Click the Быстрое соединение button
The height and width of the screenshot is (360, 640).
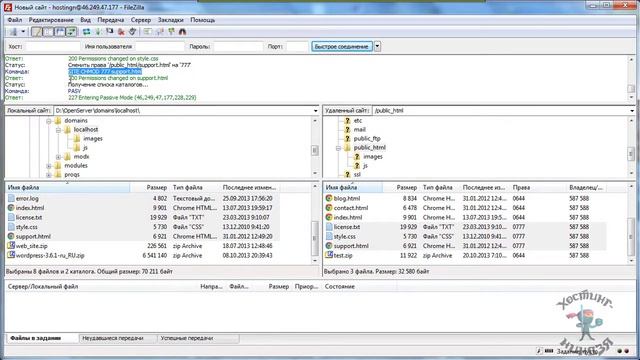point(342,47)
